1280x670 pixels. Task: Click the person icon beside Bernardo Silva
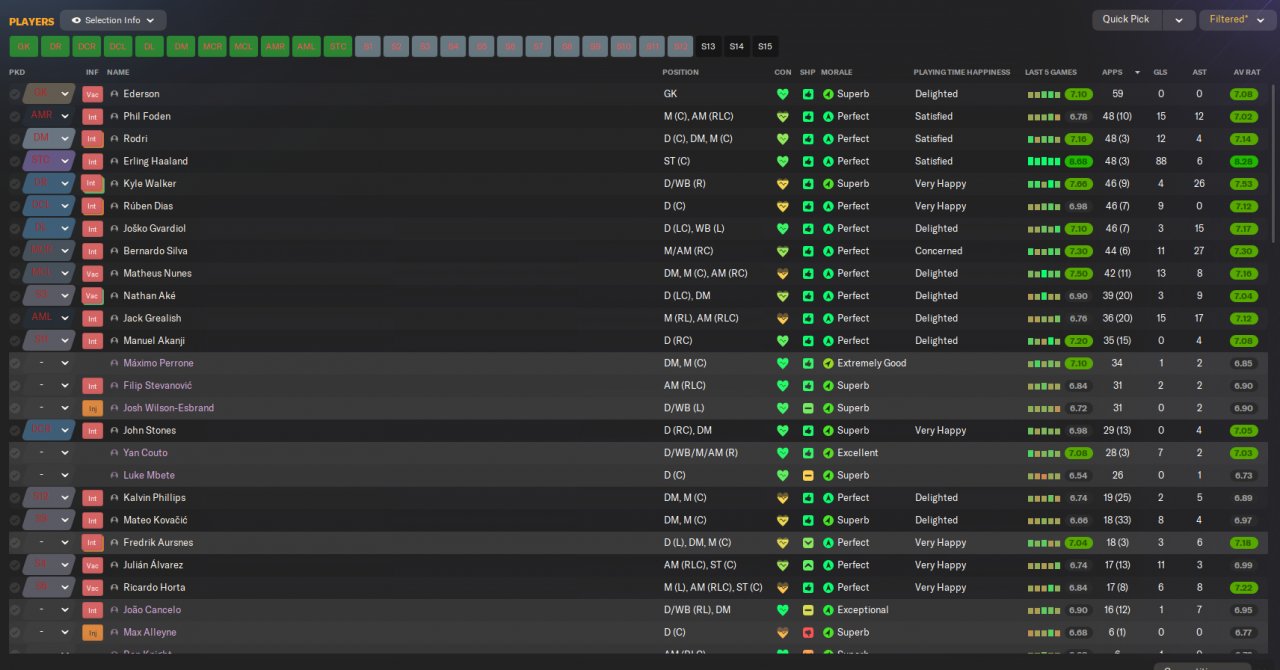114,251
